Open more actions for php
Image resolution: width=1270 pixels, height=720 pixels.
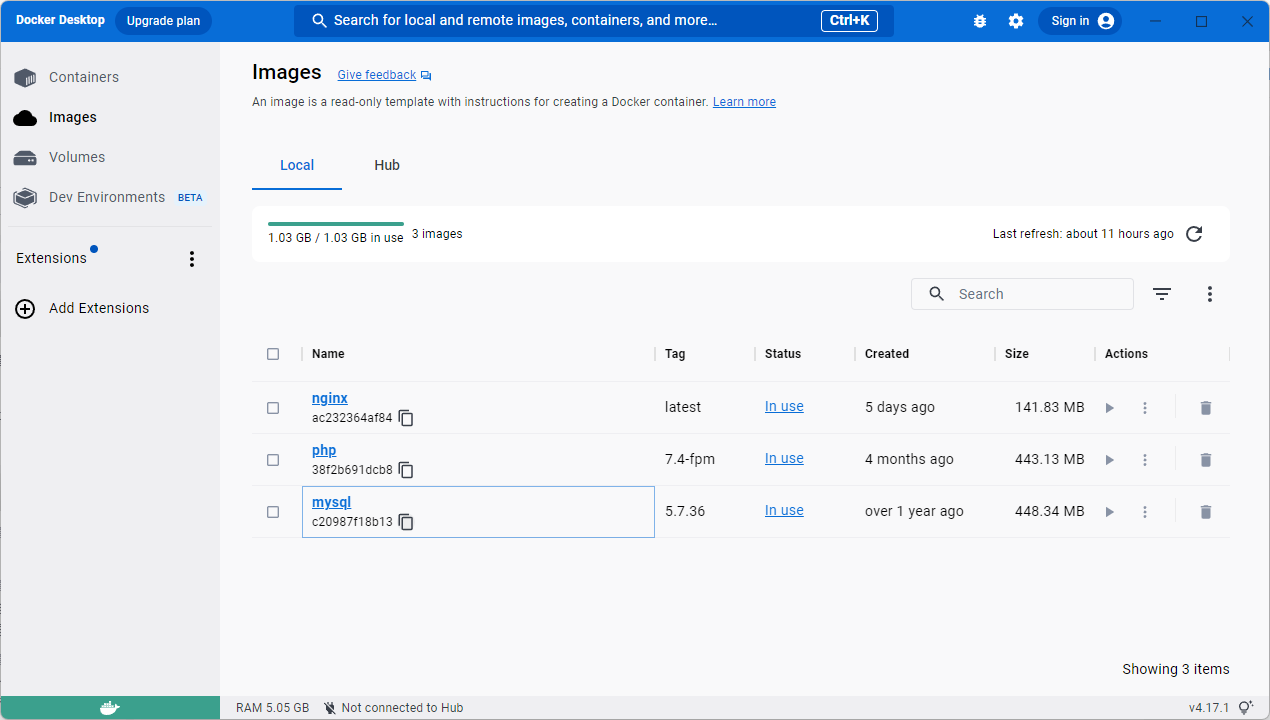point(1145,460)
